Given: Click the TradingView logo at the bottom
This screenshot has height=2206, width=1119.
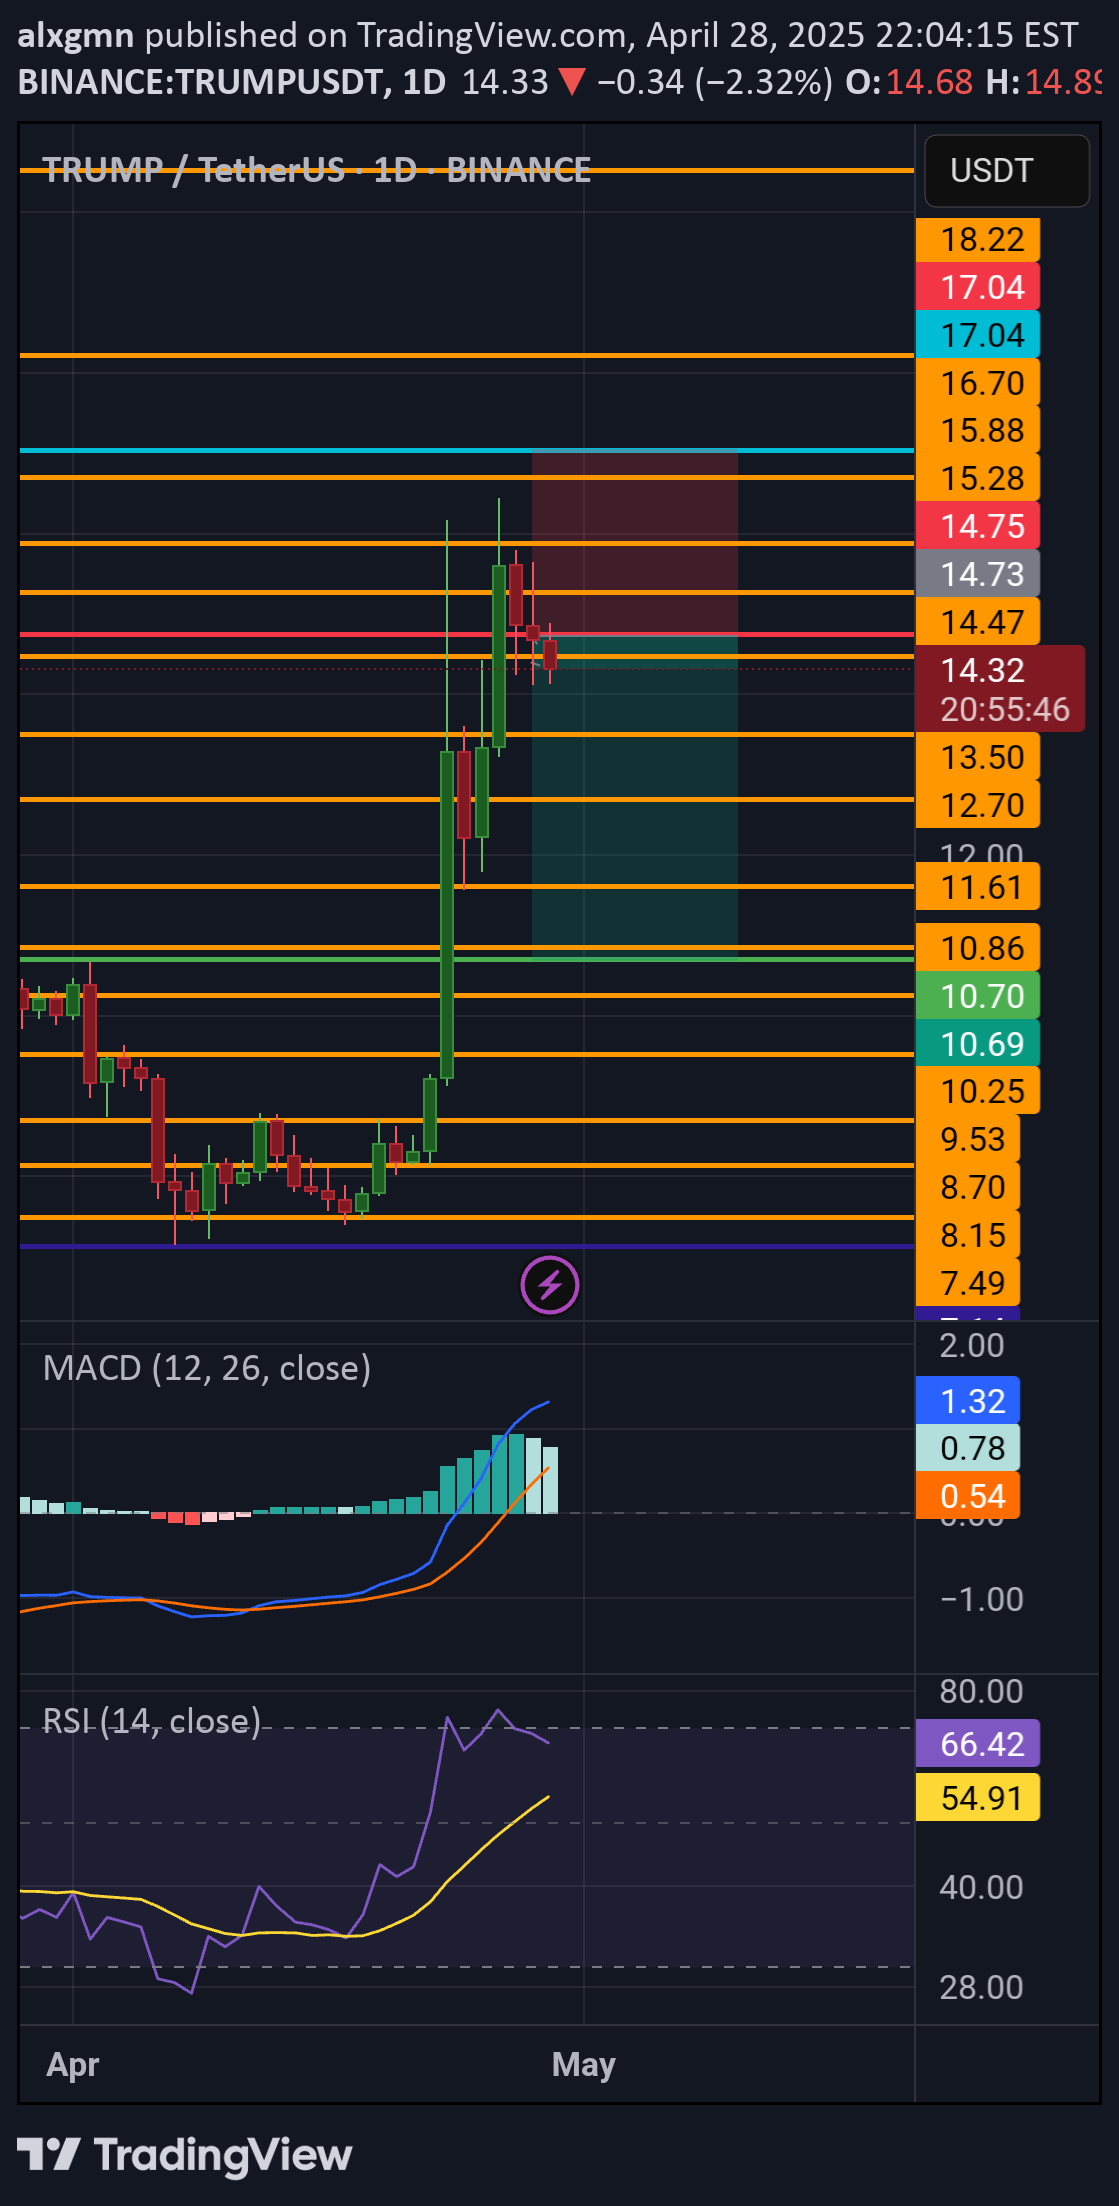Looking at the screenshot, I should point(185,2155).
